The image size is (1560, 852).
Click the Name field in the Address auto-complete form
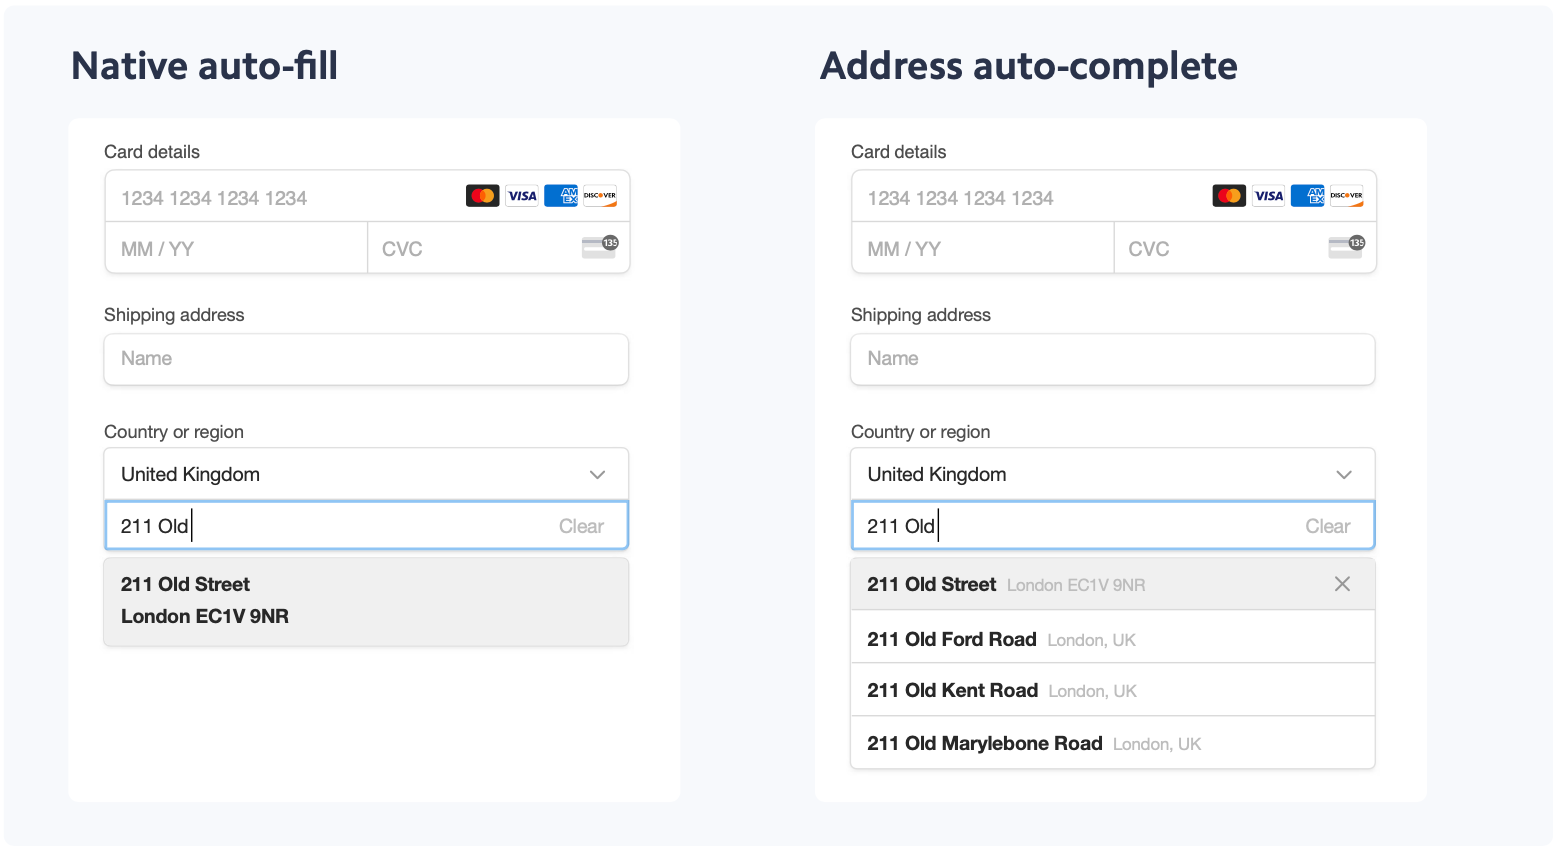pos(1112,359)
